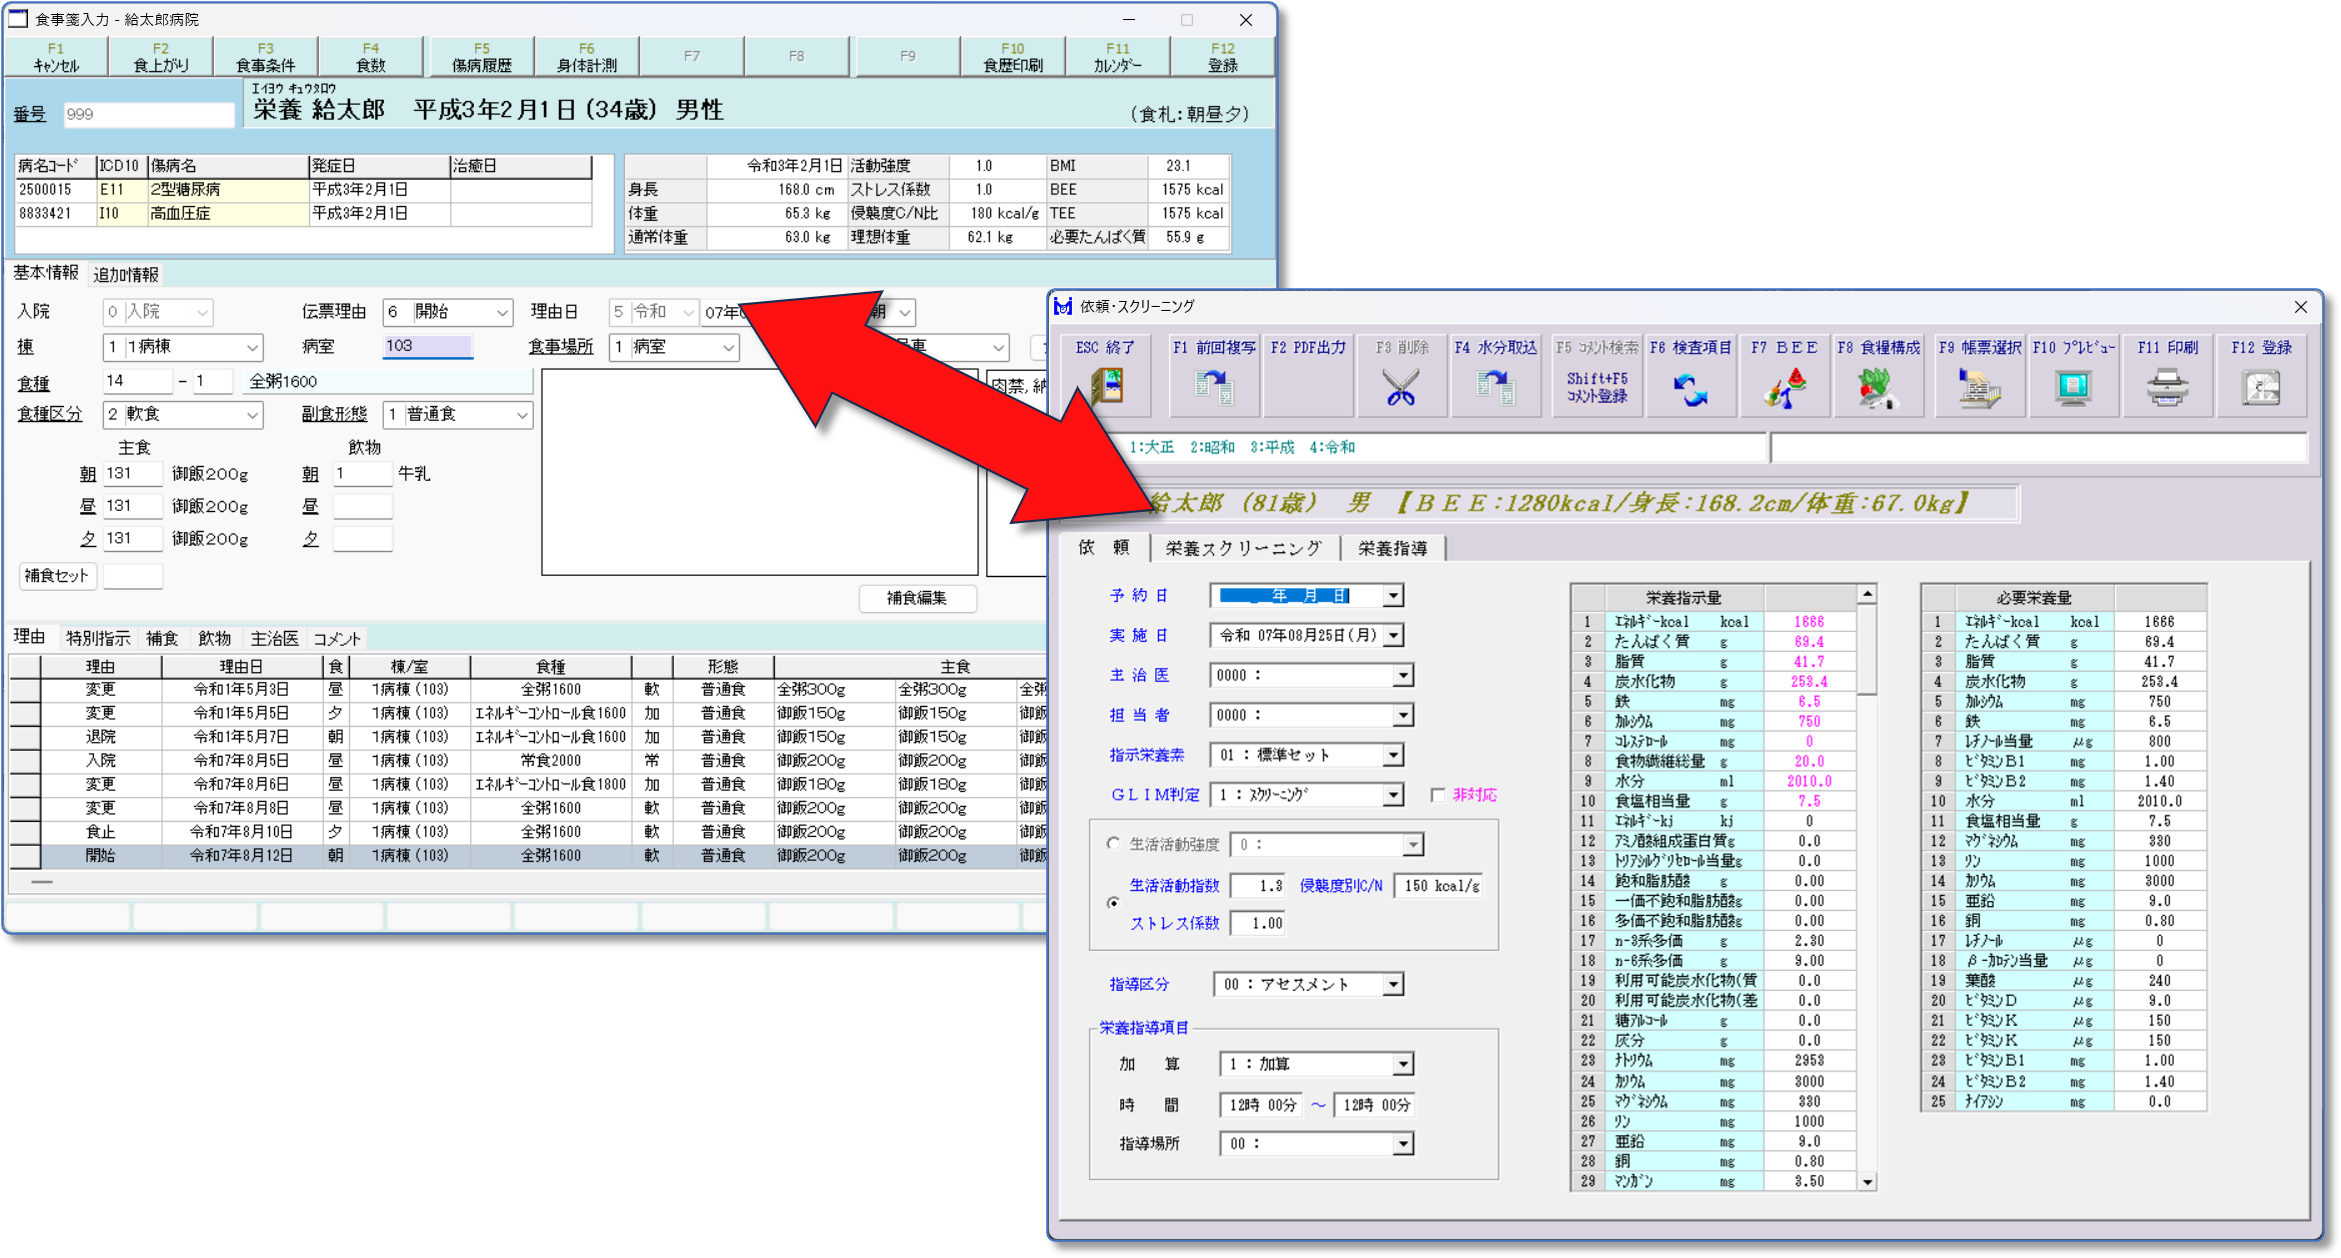Click the F1 前回複写 copy icon
Viewport: 2341px width, 1258px height.
point(1213,386)
